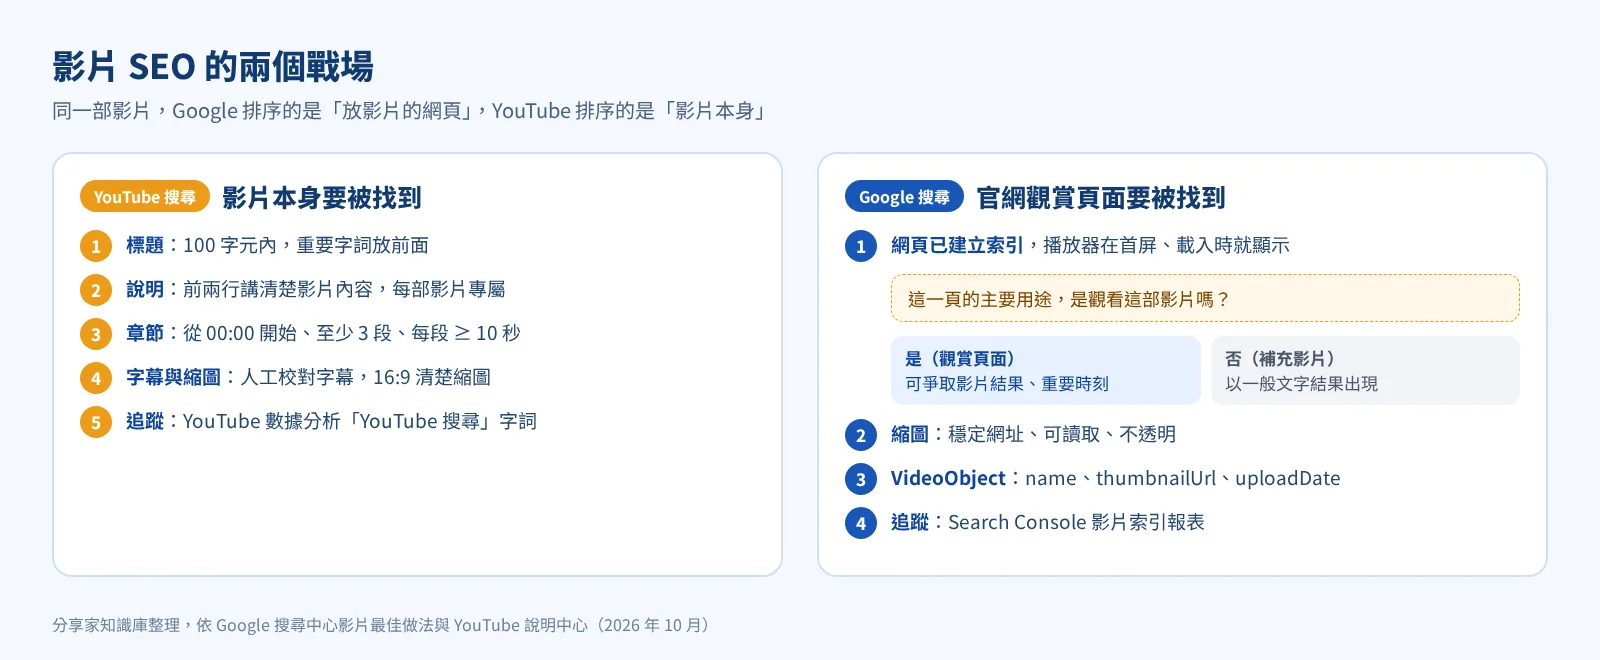Image resolution: width=1600 pixels, height=660 pixels.
Task: Click the orange number 1 circle beside 標題
Action: 96,246
